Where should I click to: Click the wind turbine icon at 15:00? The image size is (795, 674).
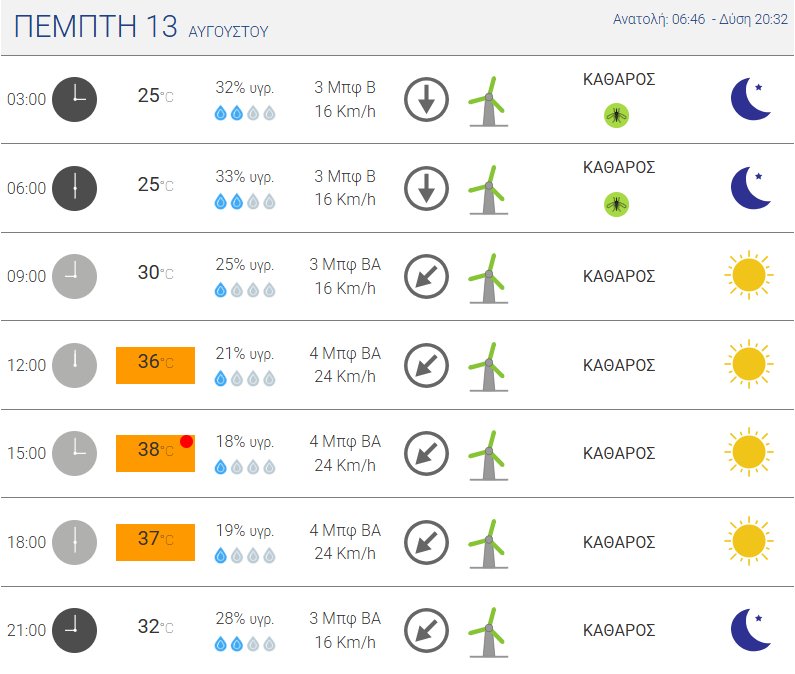pyautogui.click(x=488, y=455)
